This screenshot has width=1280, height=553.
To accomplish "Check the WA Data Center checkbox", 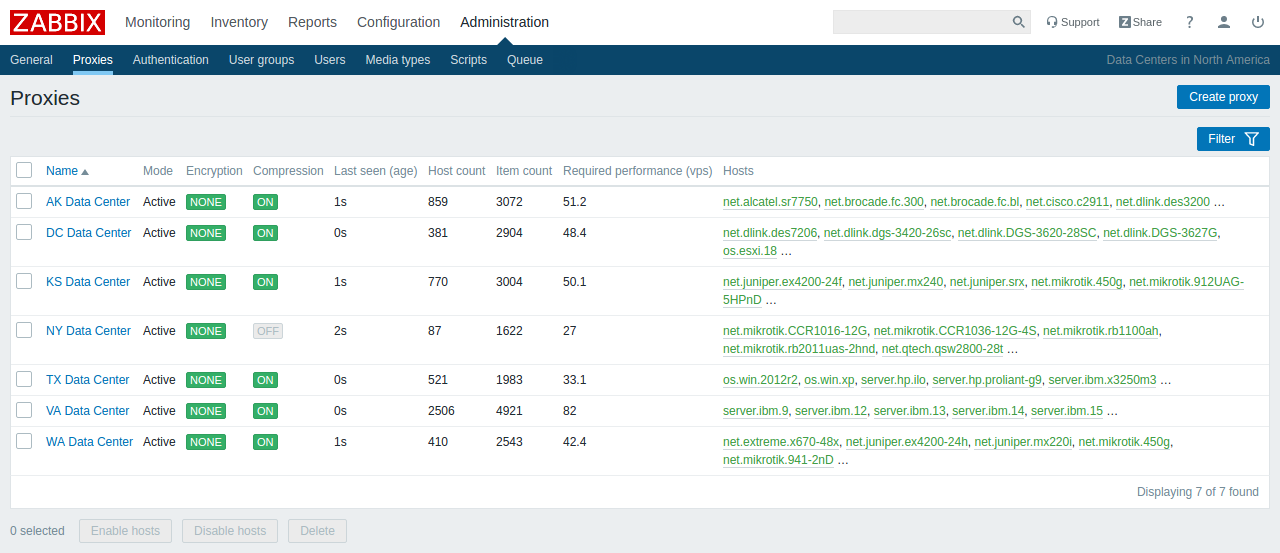I will point(24,441).
